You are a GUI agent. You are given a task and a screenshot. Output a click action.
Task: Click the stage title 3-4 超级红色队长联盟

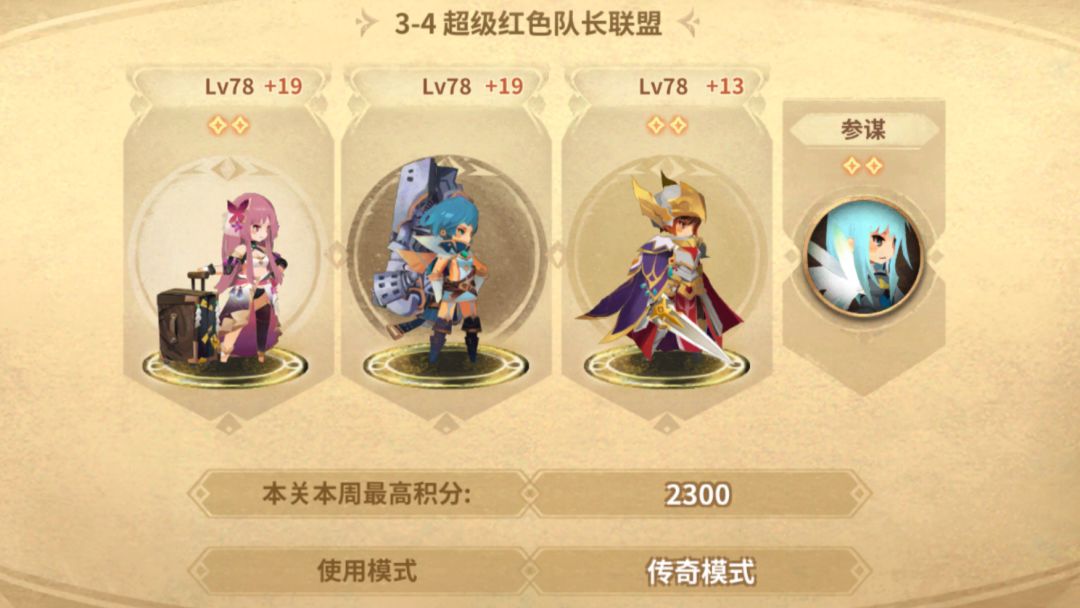pos(528,23)
